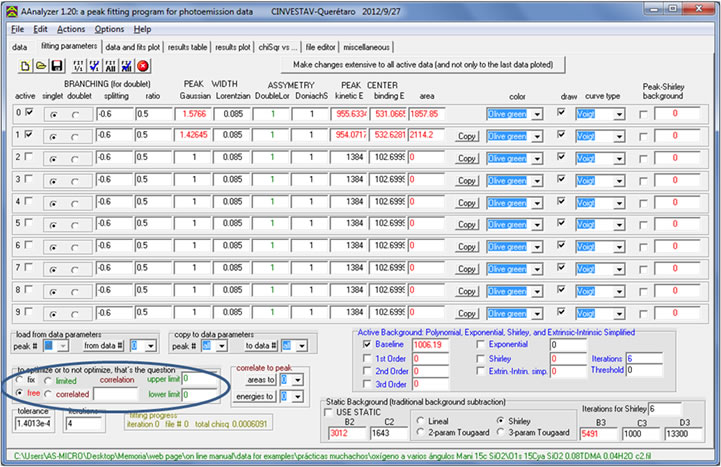Click the open folder icon
This screenshot has width=721, height=467.
(41, 66)
